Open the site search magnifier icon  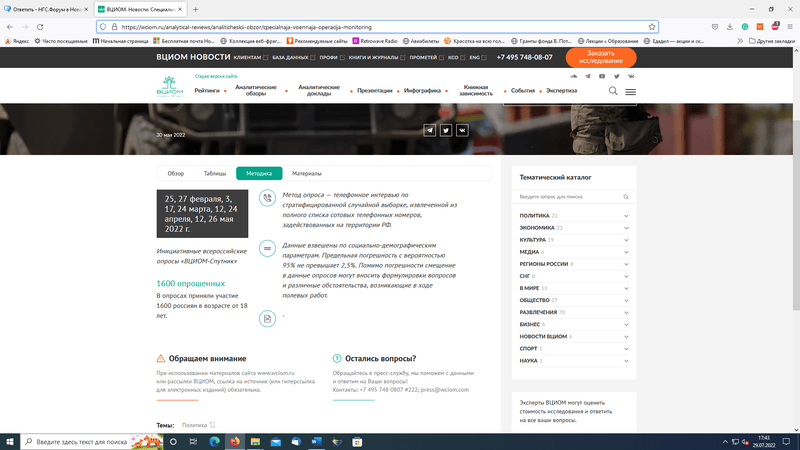[x=613, y=91]
